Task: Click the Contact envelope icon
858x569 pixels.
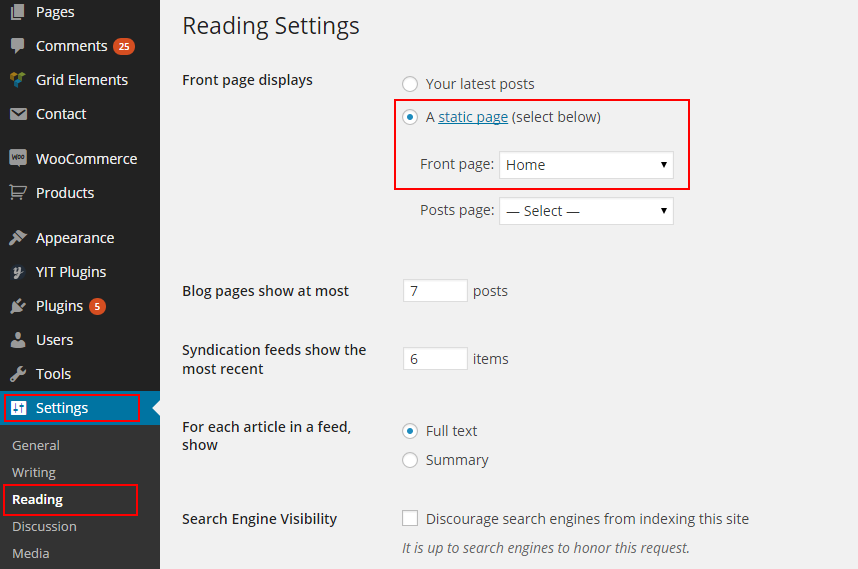Action: [18, 114]
